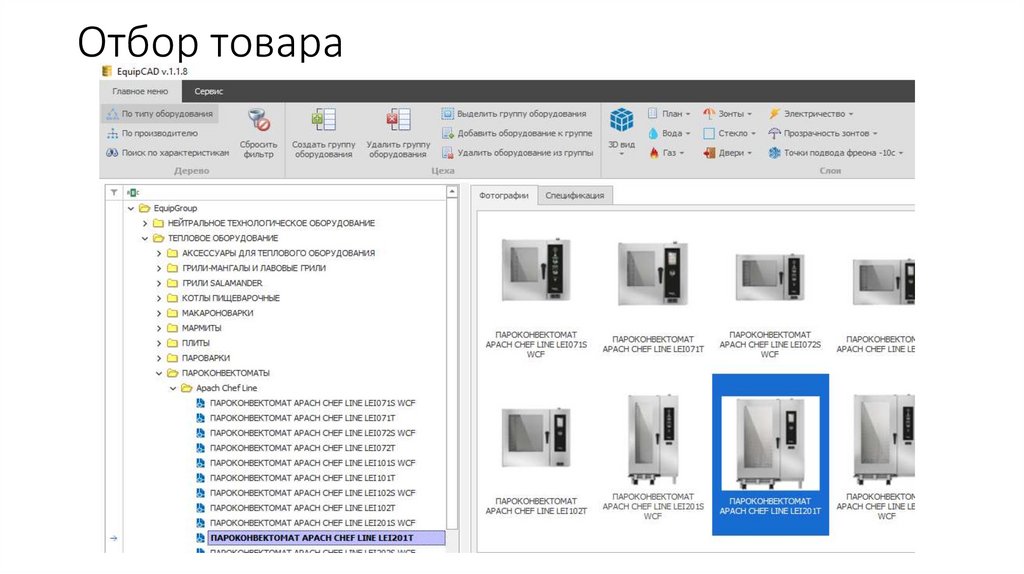The image size is (1024, 574).
Task: Select tree item LEI102T
Action: pyautogui.click(x=302, y=509)
